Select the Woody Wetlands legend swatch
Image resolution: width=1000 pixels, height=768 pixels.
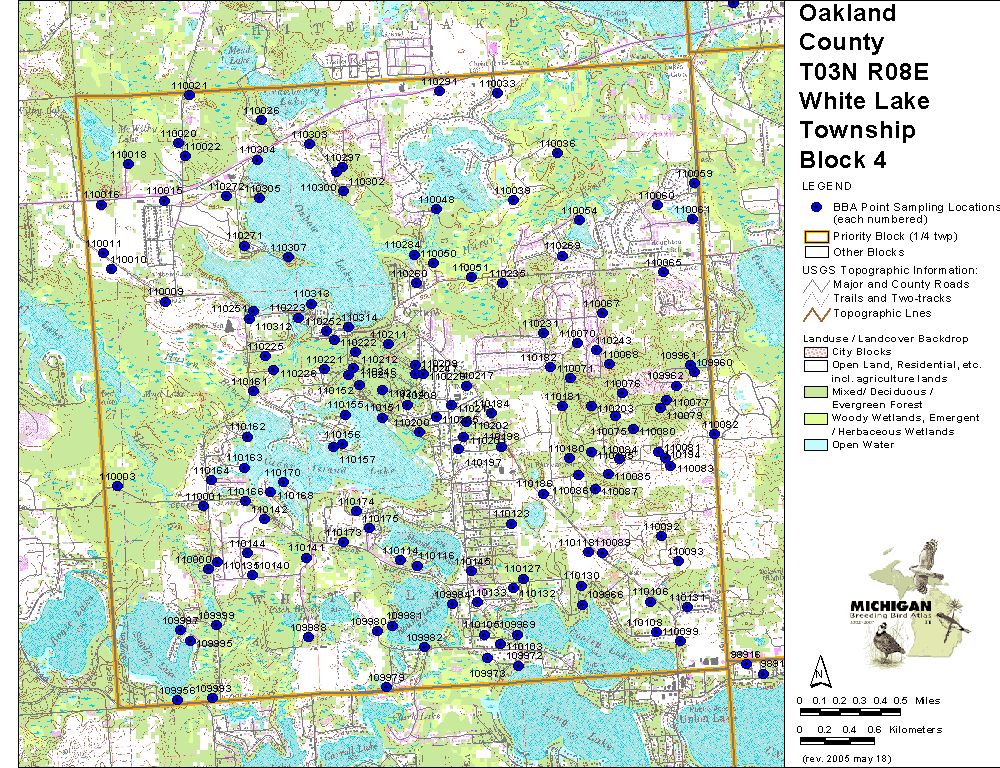click(816, 418)
